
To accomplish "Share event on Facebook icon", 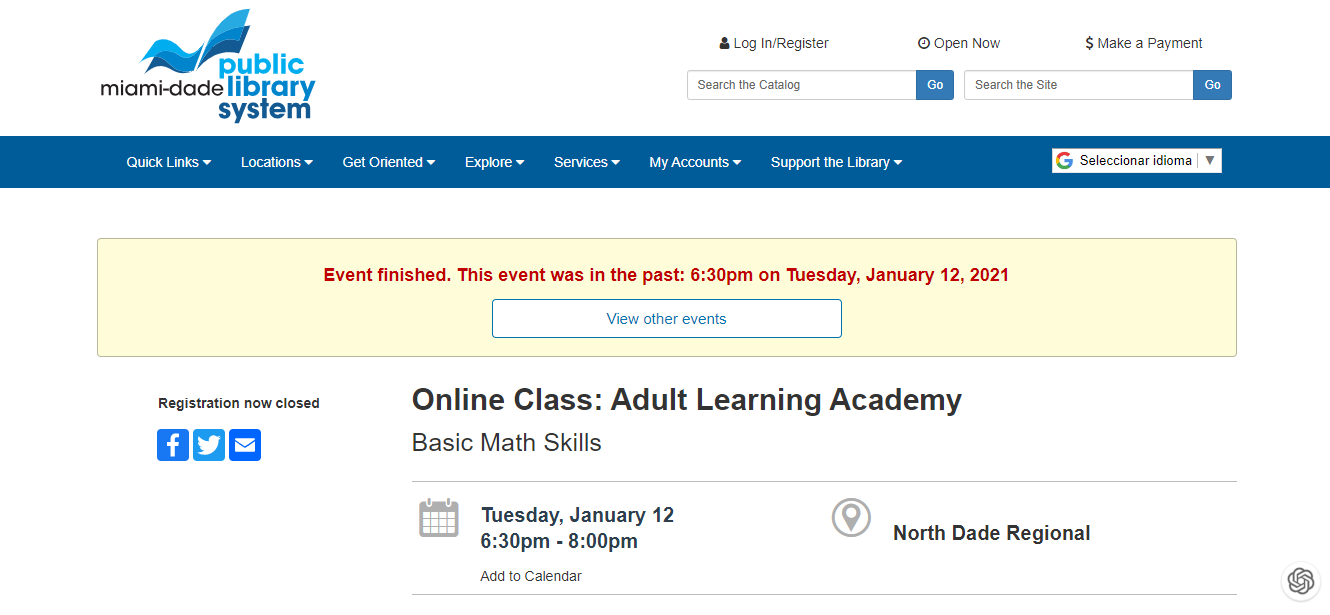I will 173,445.
